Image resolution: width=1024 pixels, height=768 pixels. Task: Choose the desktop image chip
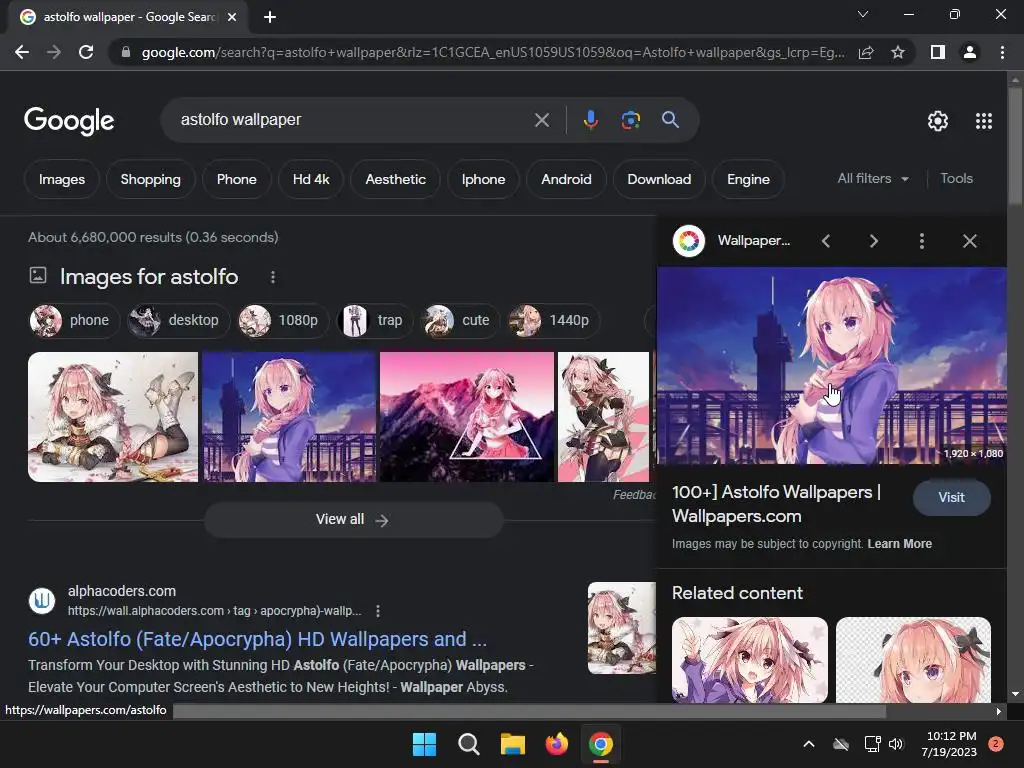[x=178, y=321]
